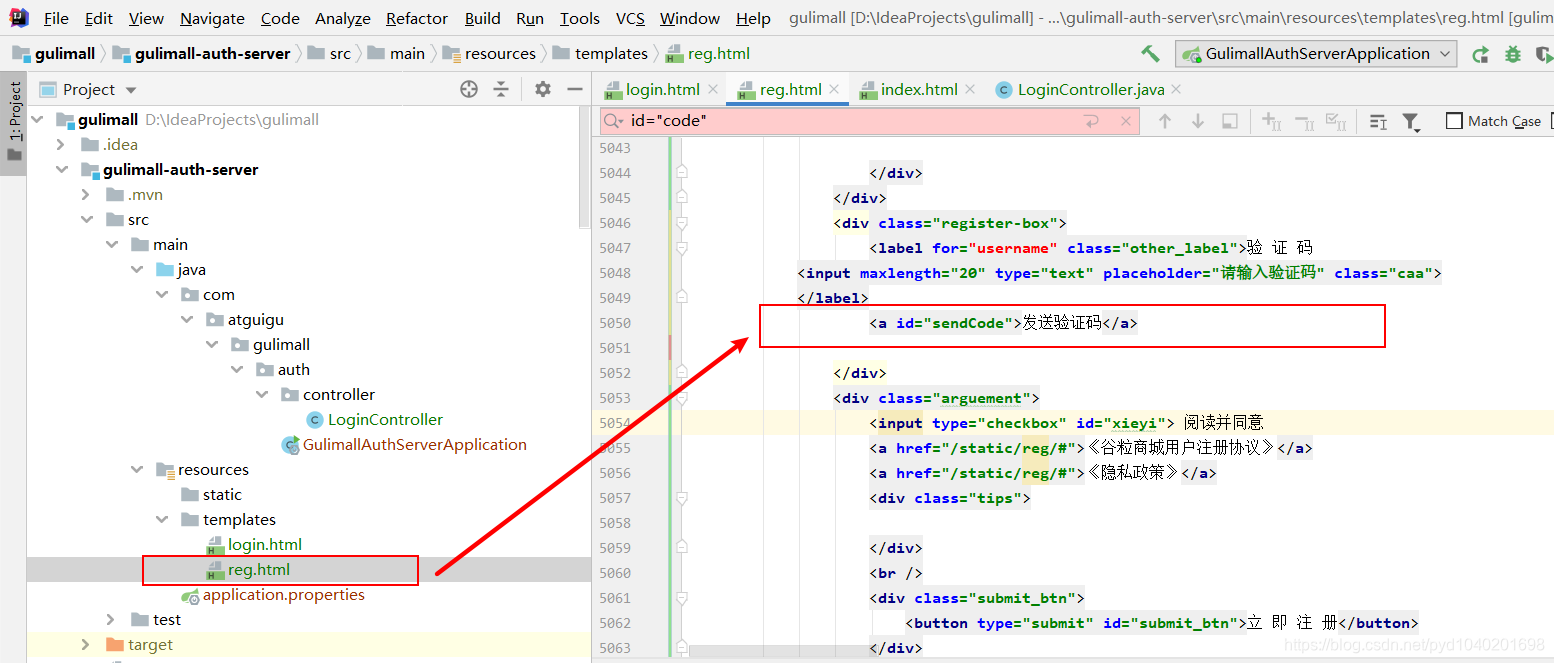Screen dimensions: 1554x663
Task: Select the static folder in project tree
Action: (x=222, y=495)
